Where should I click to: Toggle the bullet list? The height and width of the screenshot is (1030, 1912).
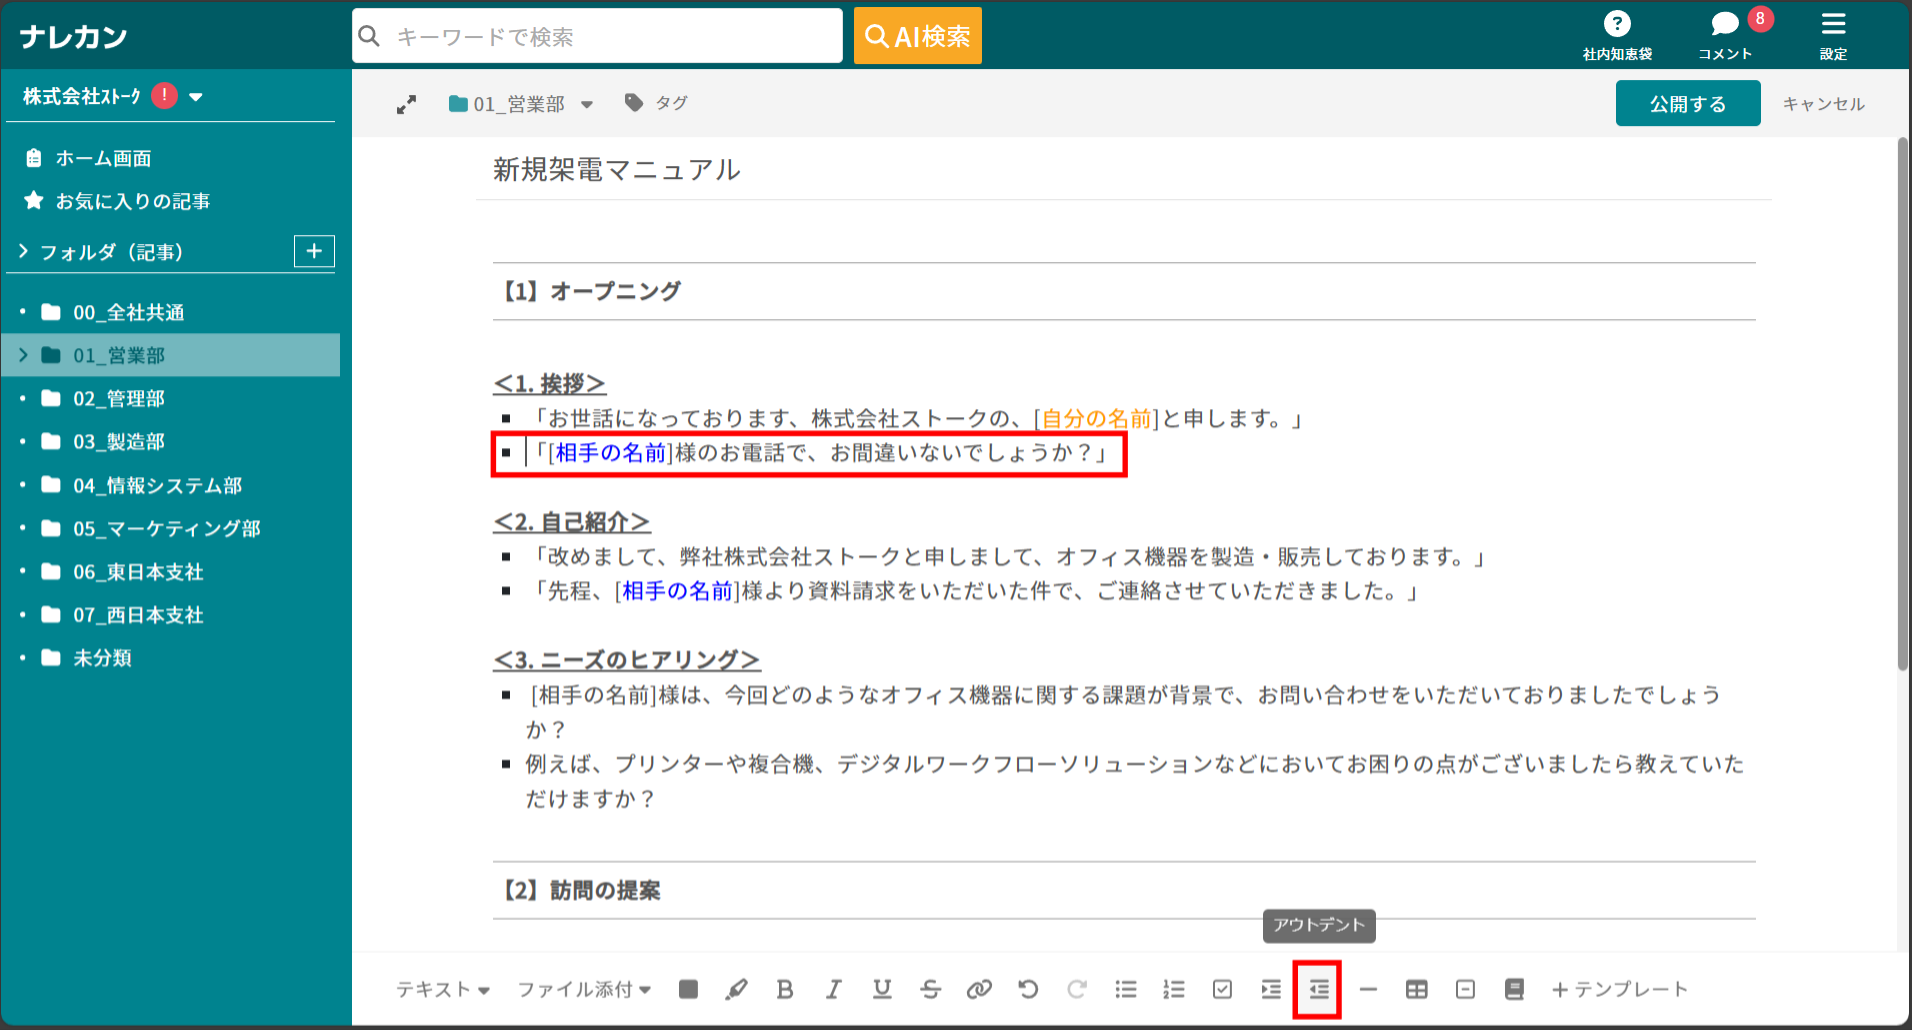point(1125,989)
